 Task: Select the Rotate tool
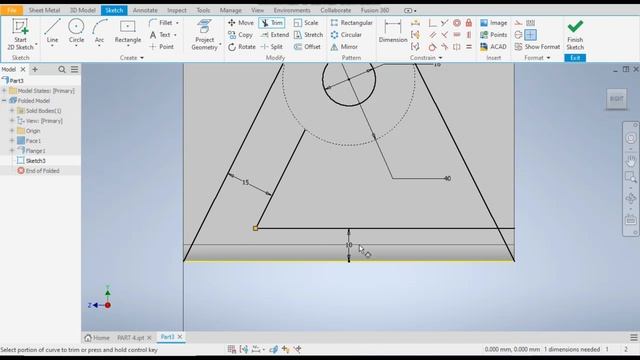click(242, 47)
